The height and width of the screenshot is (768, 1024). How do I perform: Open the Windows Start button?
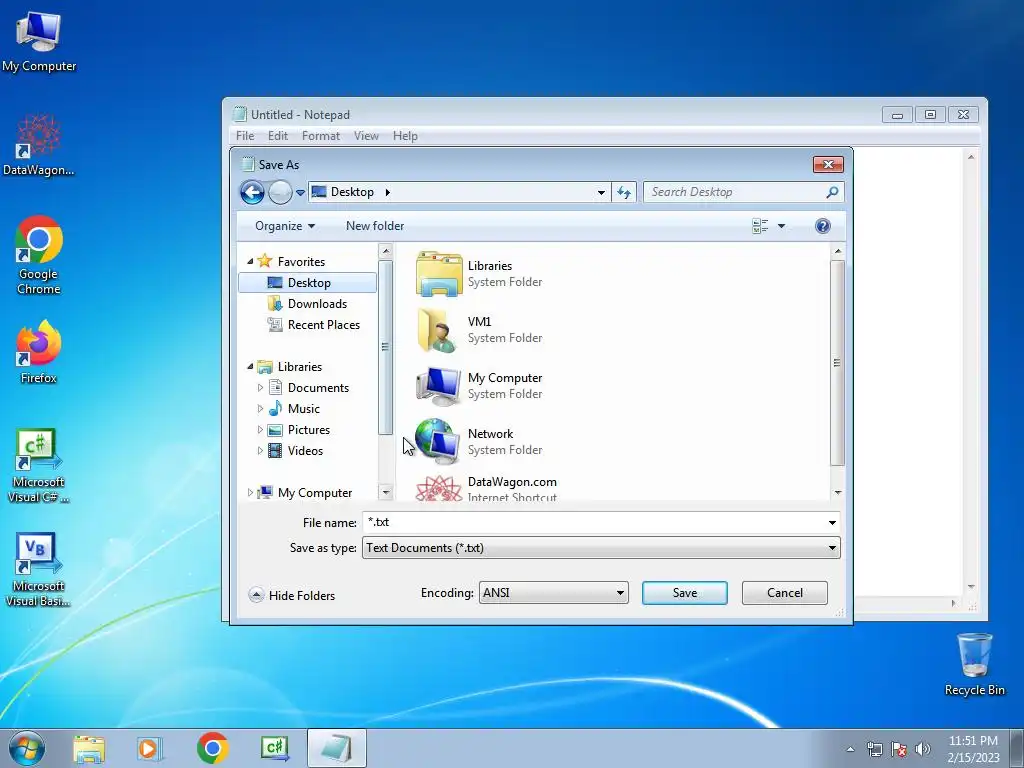click(27, 748)
